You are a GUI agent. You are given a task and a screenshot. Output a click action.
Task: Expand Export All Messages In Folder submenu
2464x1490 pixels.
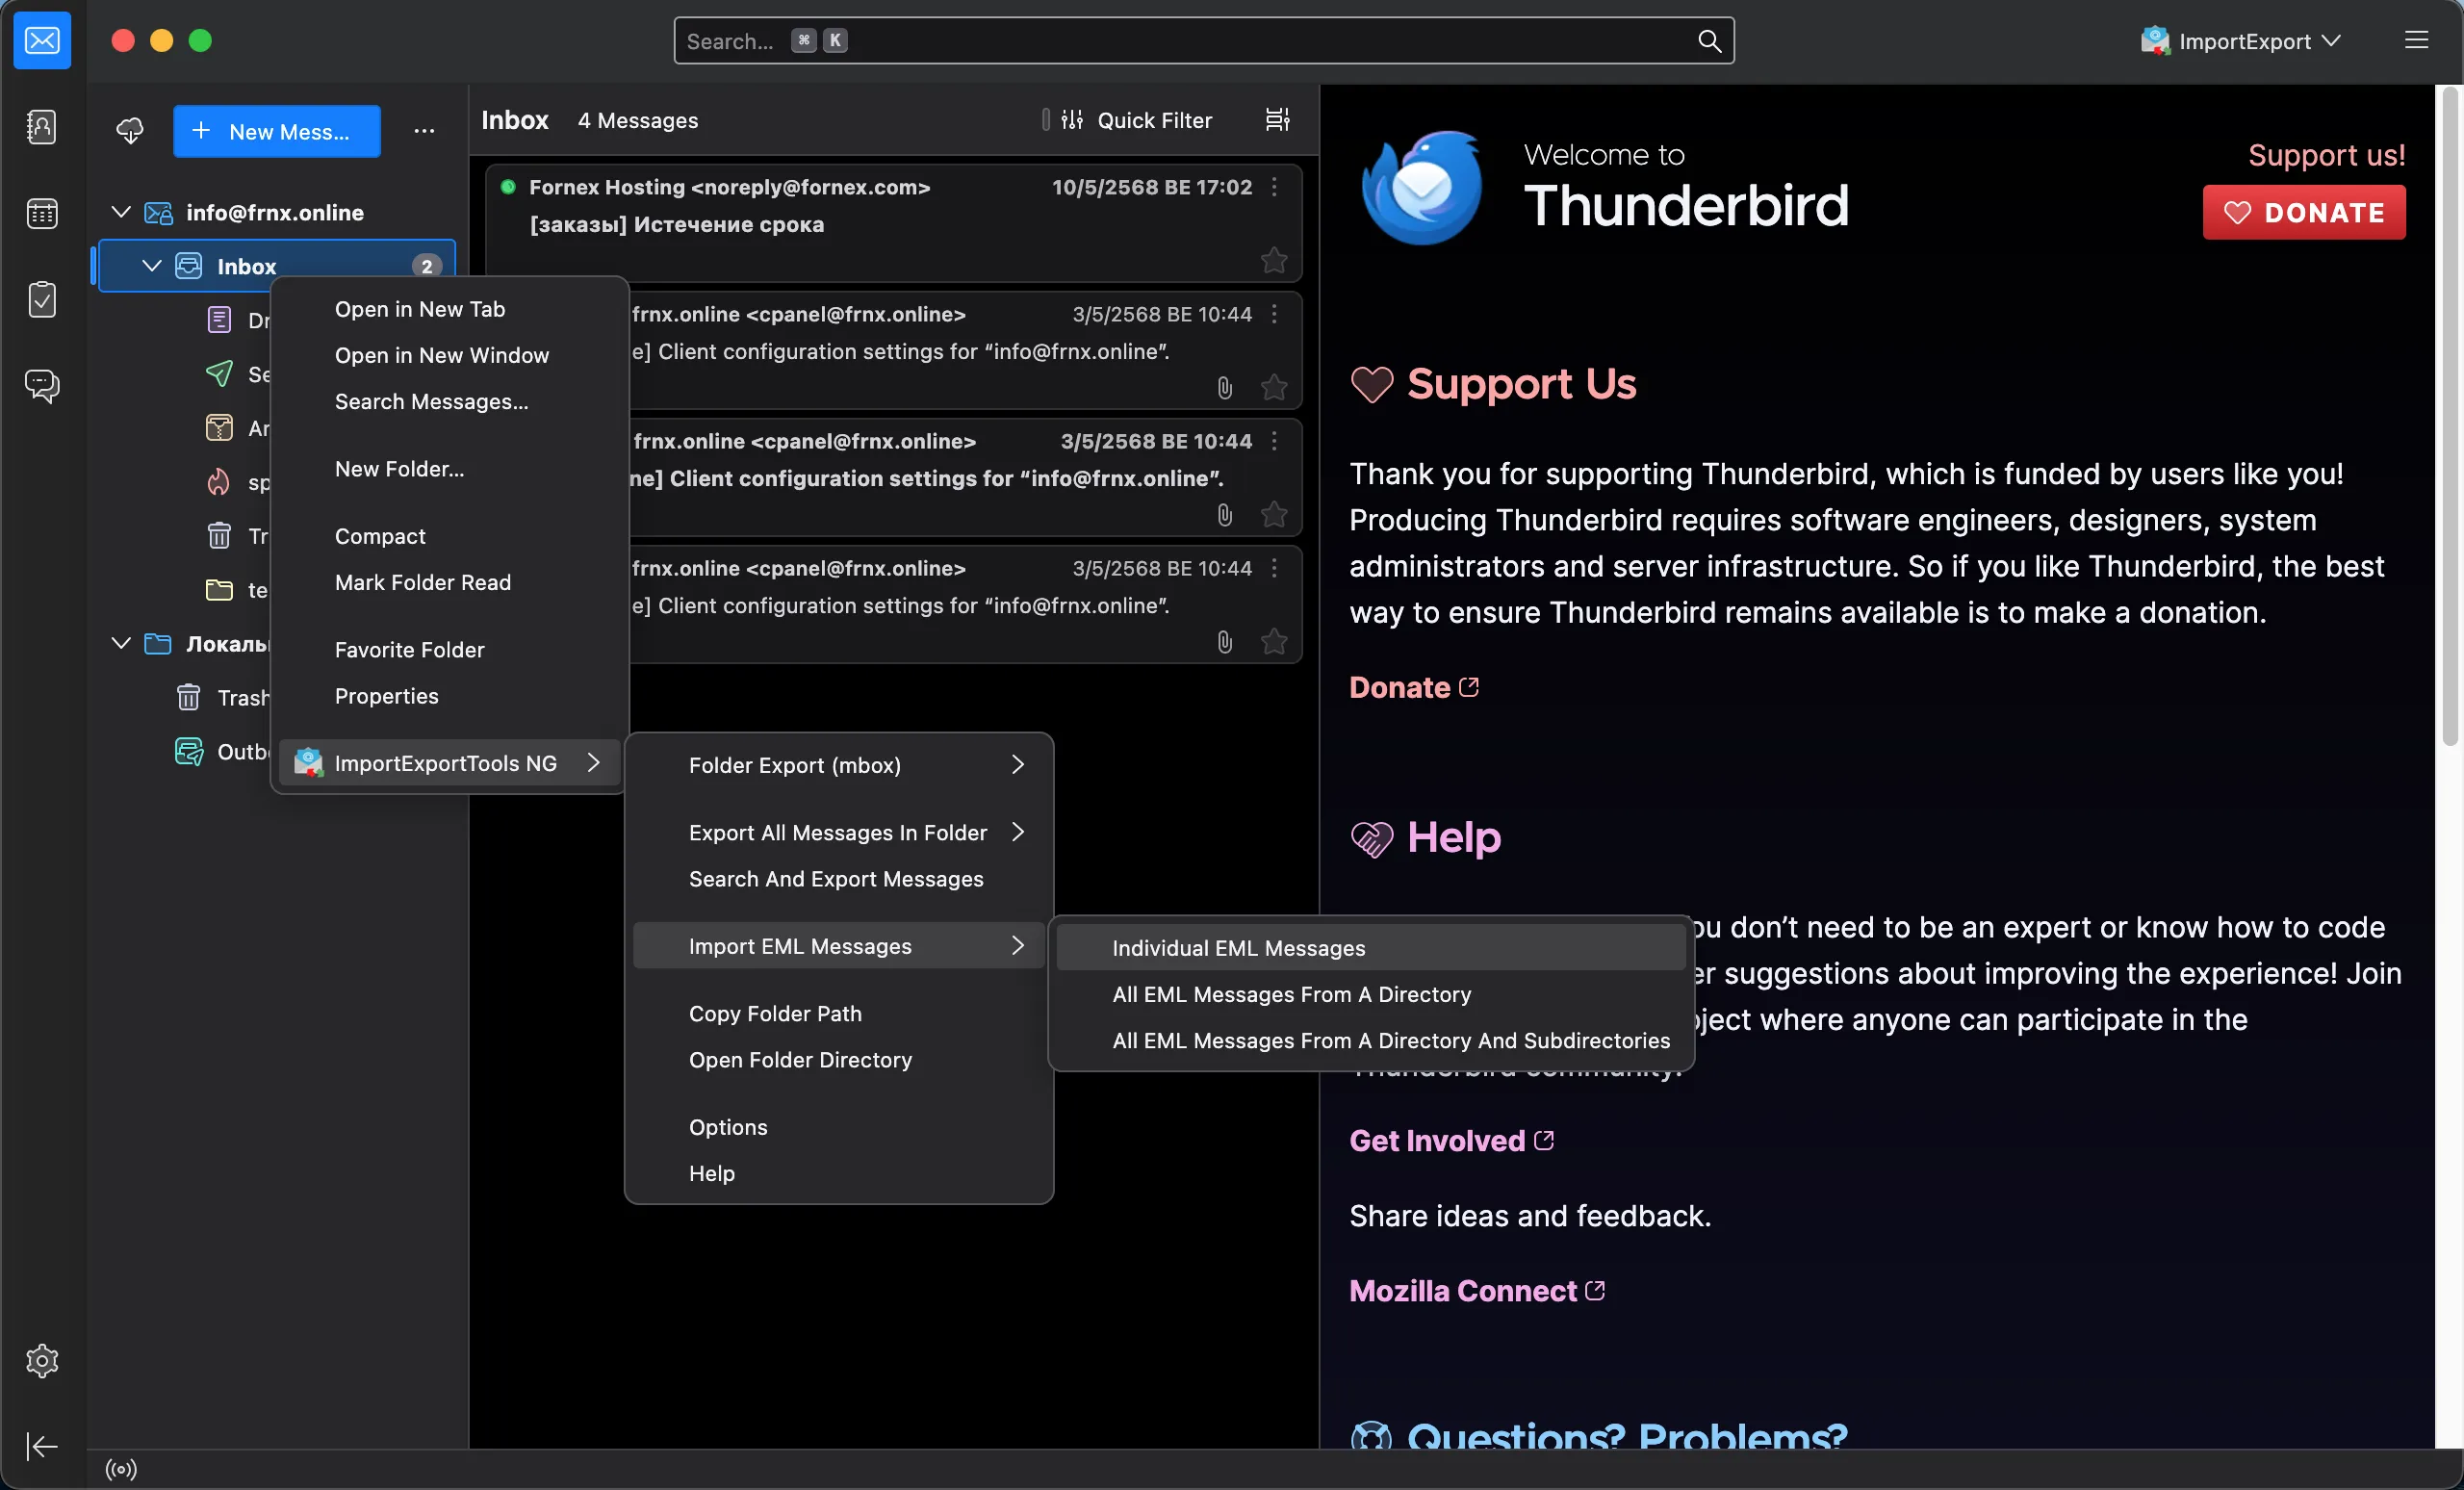[x=839, y=832]
